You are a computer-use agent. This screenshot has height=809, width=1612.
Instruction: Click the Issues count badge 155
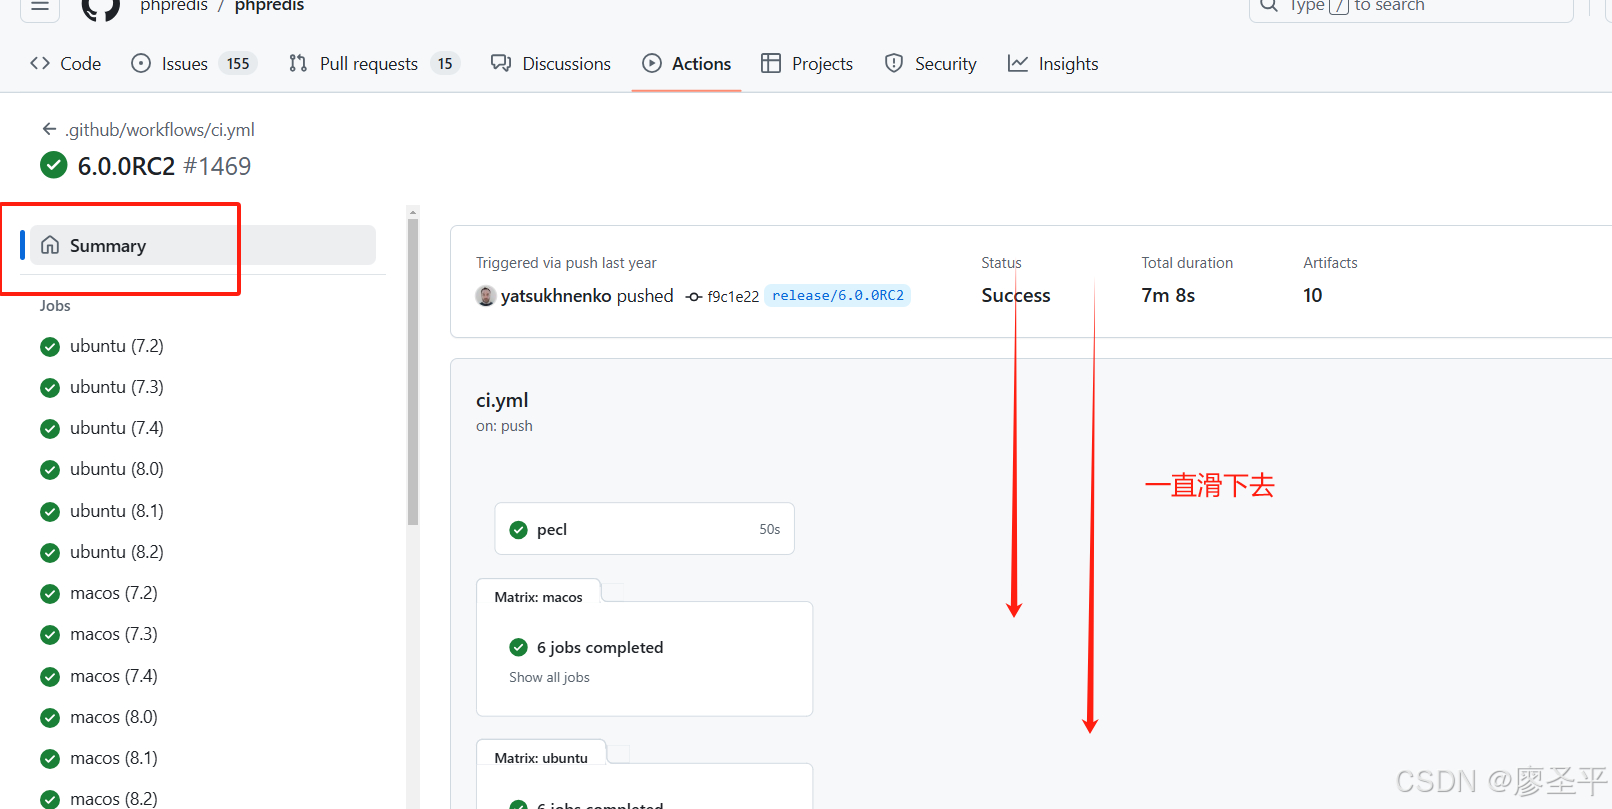(238, 63)
